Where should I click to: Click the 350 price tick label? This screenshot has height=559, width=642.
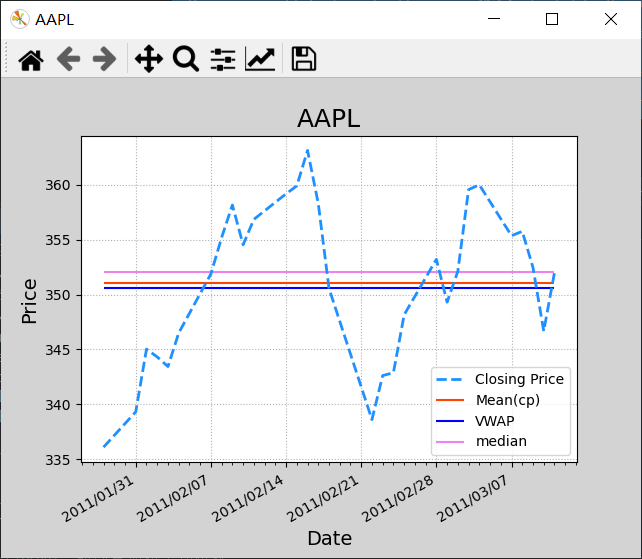point(58,295)
